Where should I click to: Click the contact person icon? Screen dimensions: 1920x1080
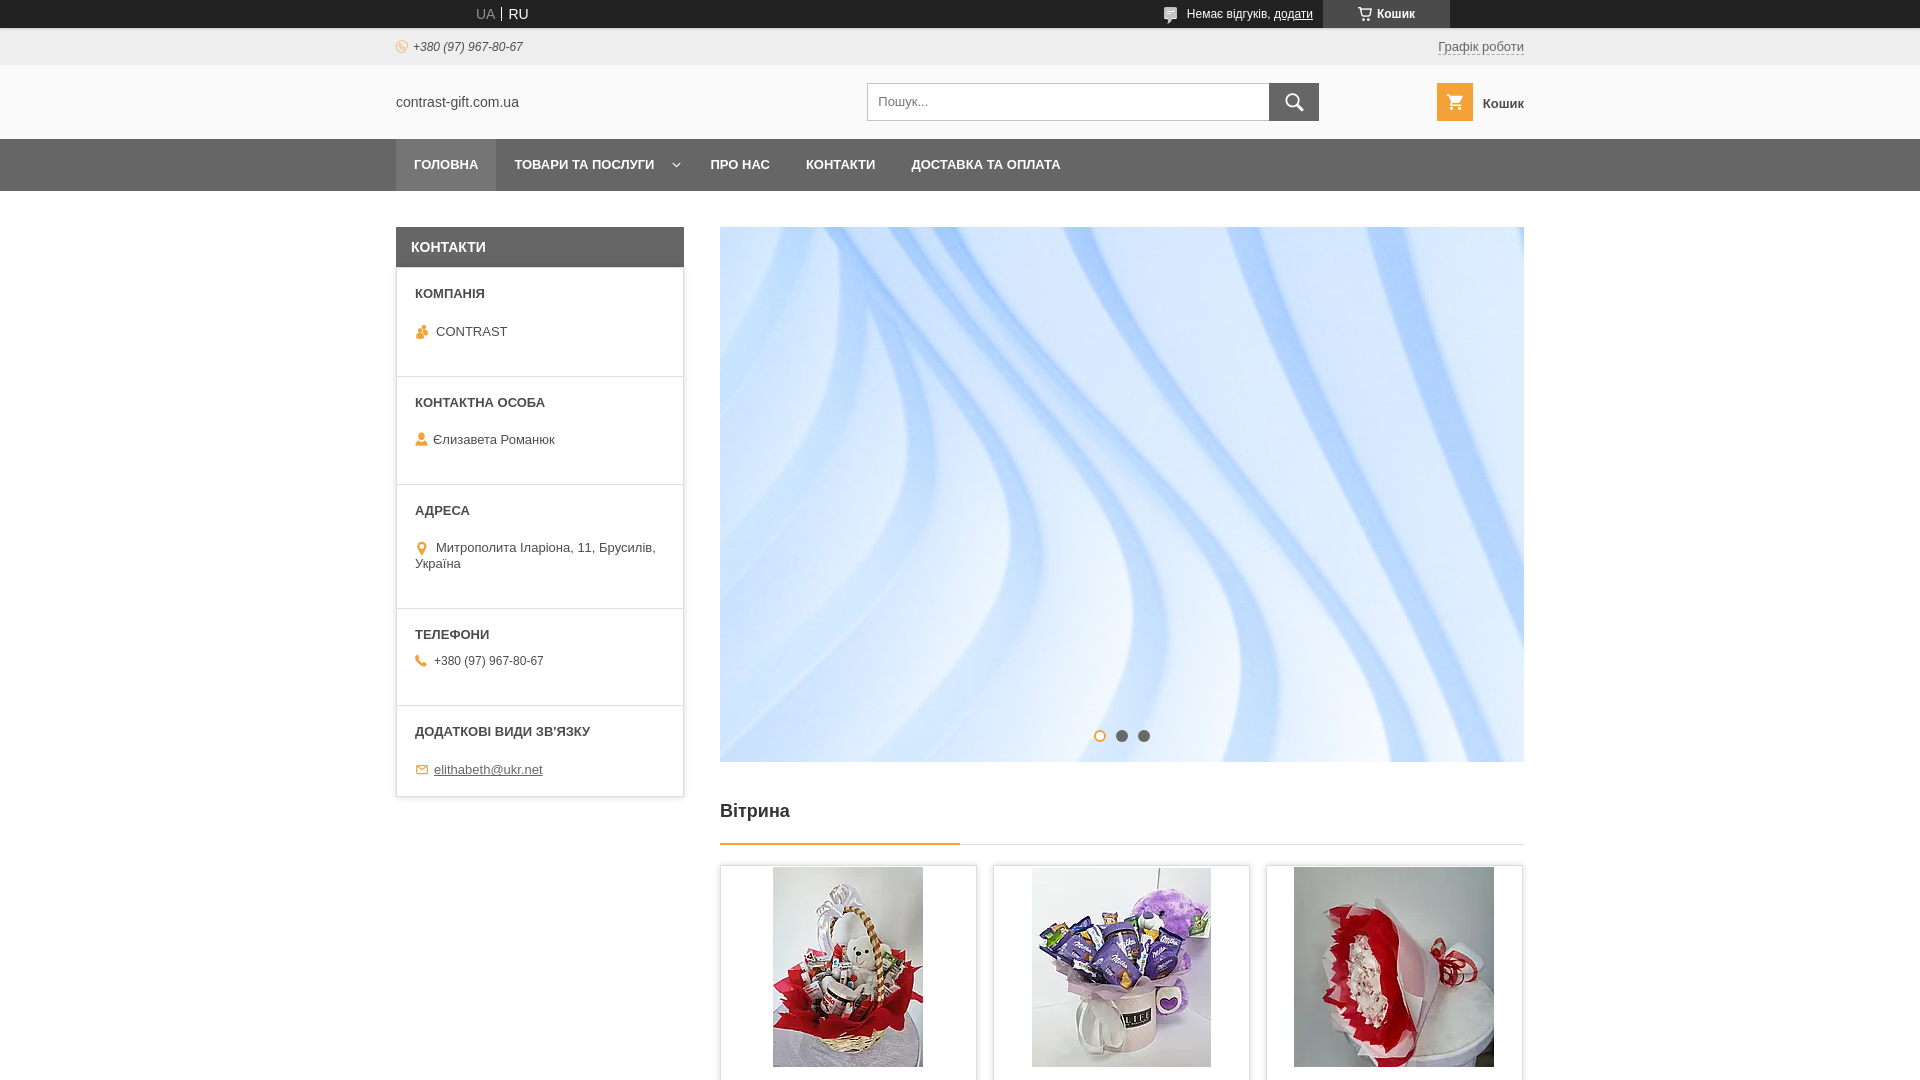pos(421,440)
